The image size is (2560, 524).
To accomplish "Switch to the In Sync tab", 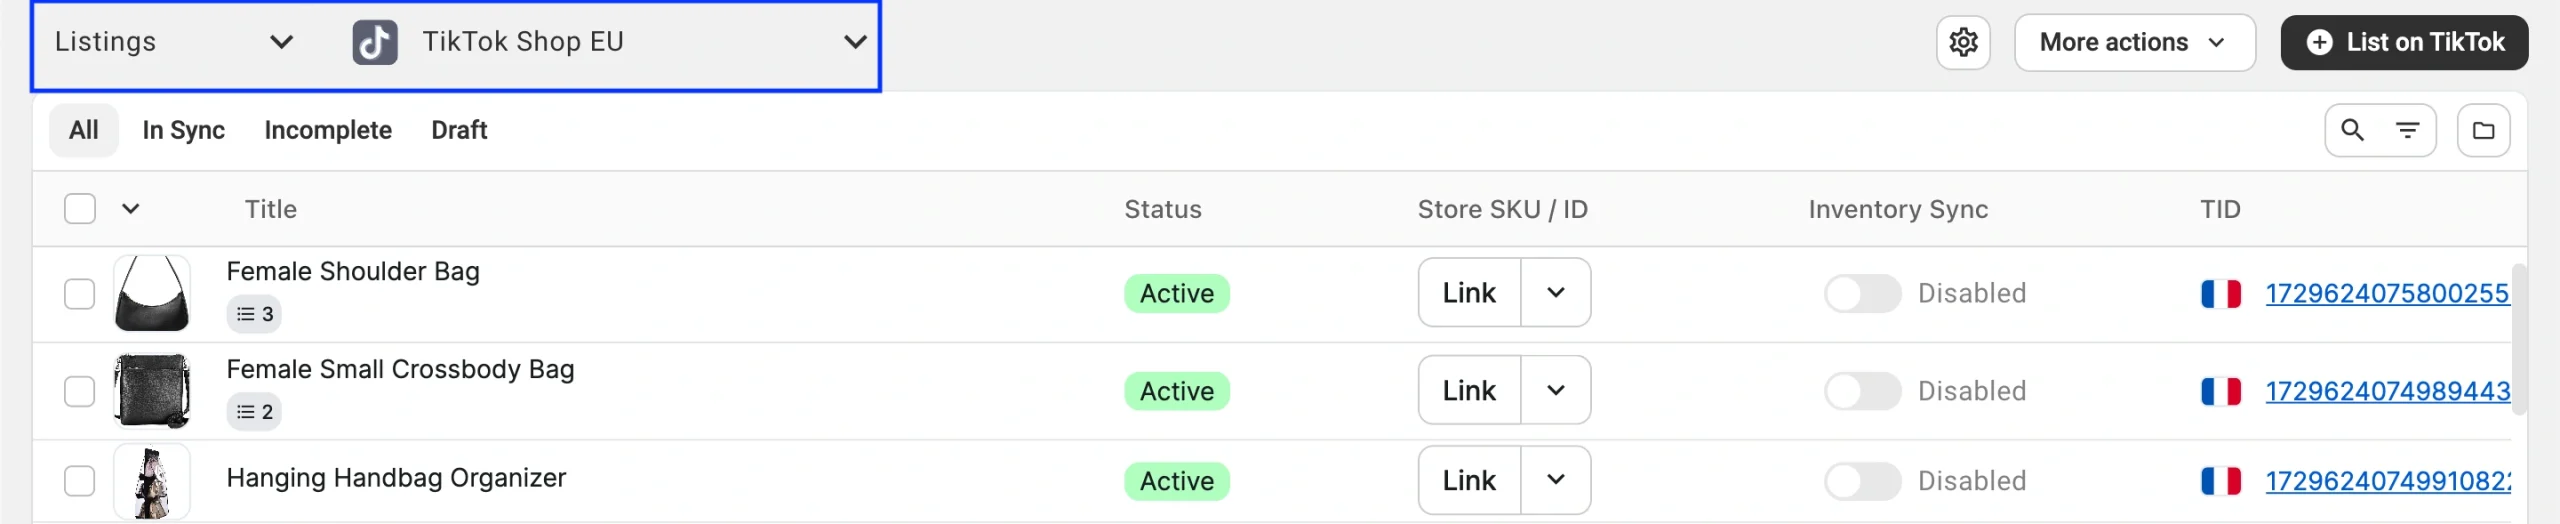I will pos(183,130).
